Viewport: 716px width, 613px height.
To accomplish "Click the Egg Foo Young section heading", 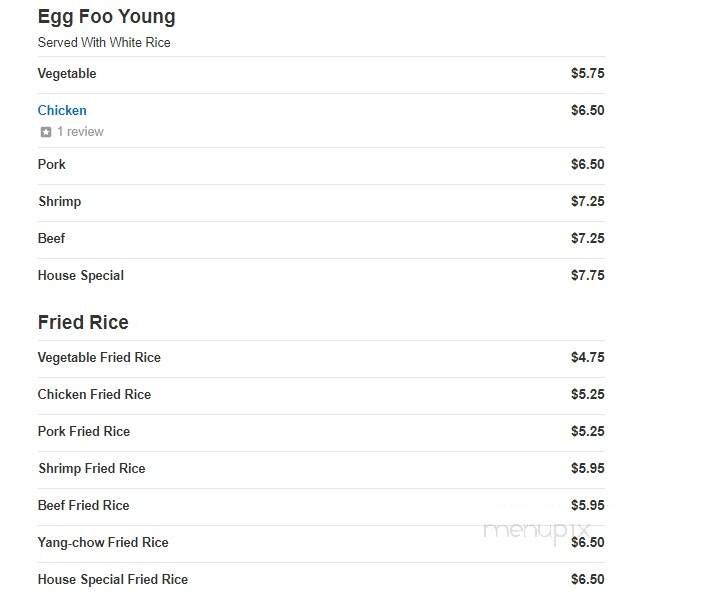I will click(106, 17).
